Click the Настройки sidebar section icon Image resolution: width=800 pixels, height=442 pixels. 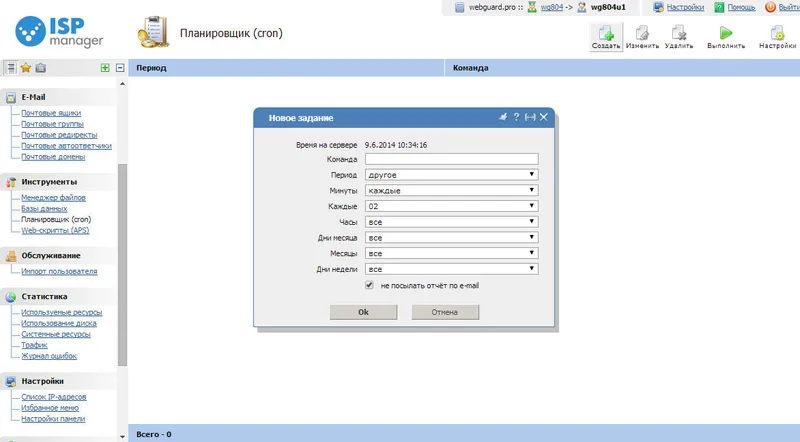pos(11,381)
